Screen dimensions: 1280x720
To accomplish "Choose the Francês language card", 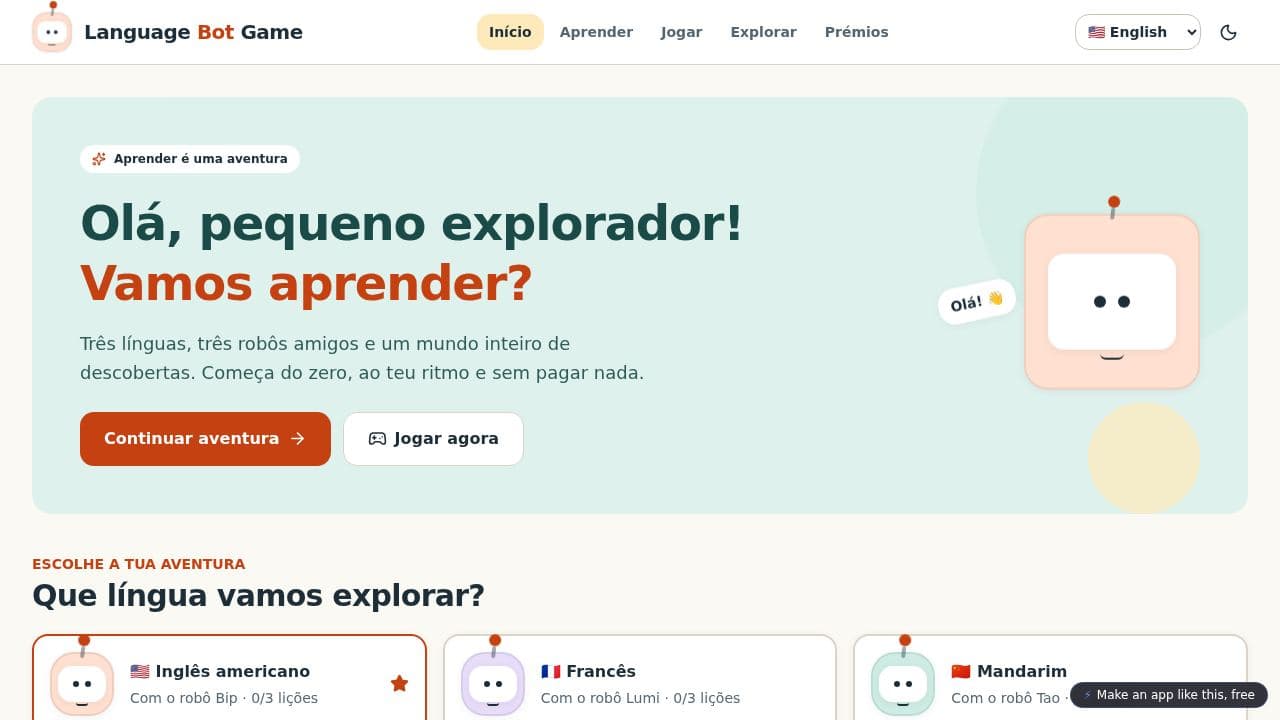I will tap(640, 678).
